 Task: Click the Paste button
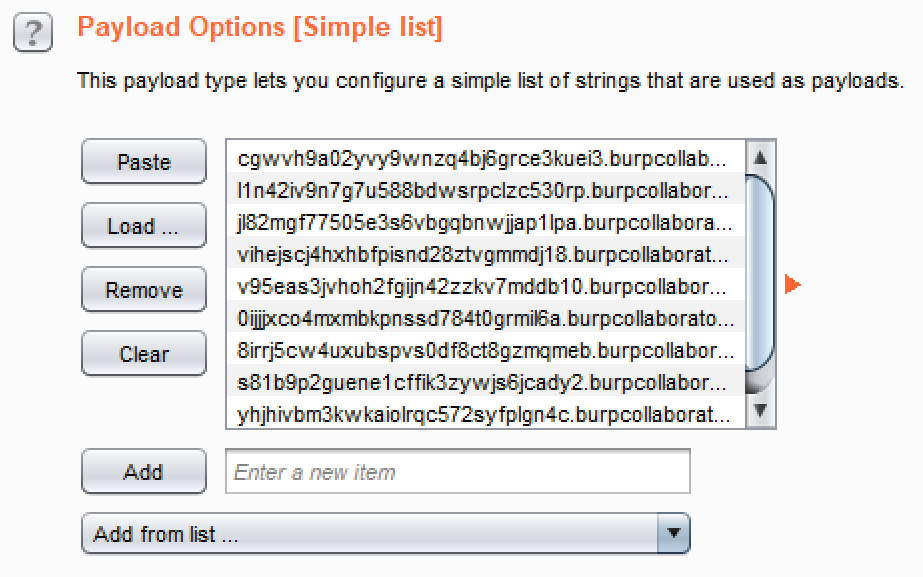coord(144,162)
